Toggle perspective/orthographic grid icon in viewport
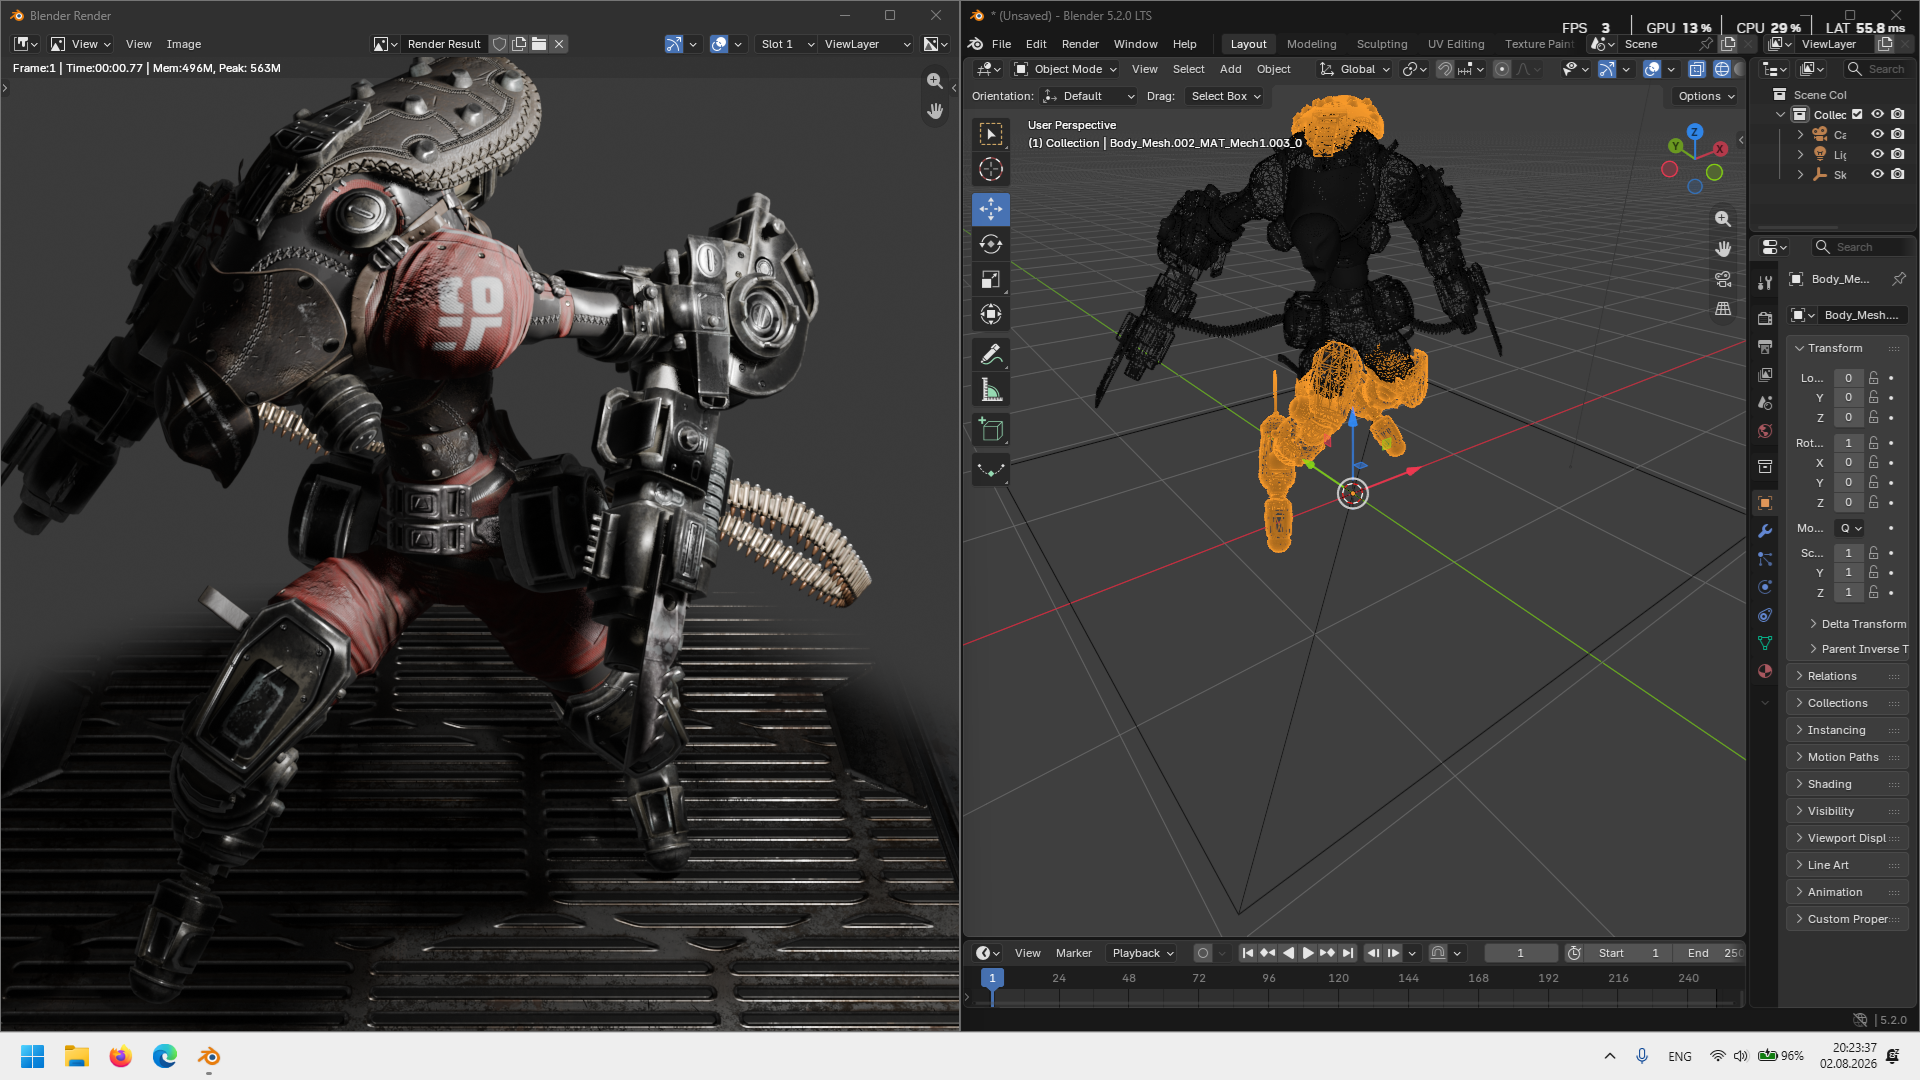The image size is (1920, 1080). tap(1723, 309)
